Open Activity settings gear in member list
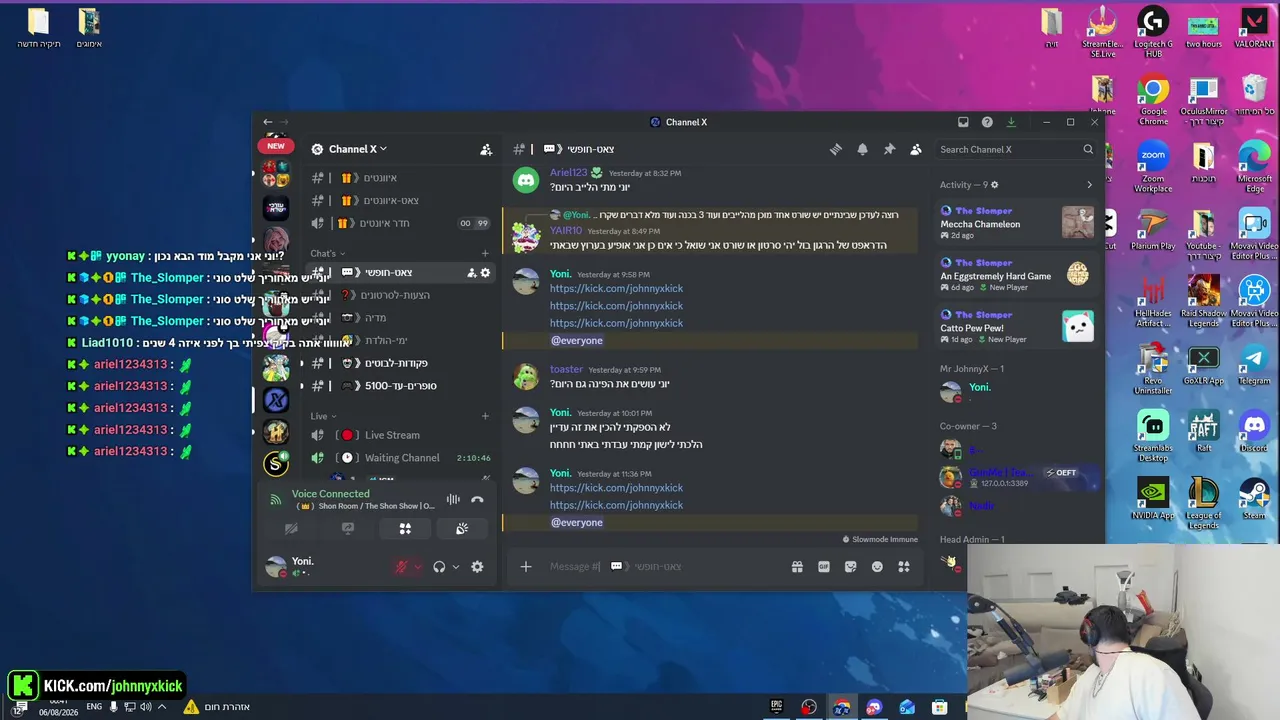Image resolution: width=1280 pixels, height=720 pixels. click(994, 185)
